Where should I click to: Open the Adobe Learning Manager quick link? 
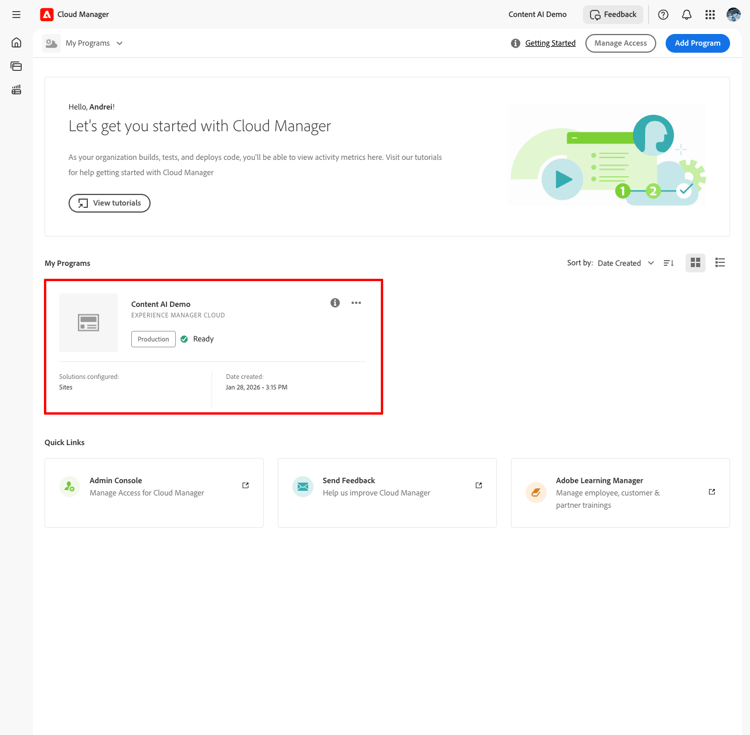(x=620, y=493)
